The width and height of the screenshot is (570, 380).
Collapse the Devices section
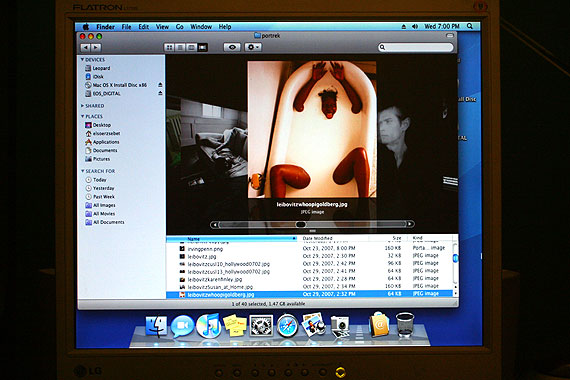point(83,59)
